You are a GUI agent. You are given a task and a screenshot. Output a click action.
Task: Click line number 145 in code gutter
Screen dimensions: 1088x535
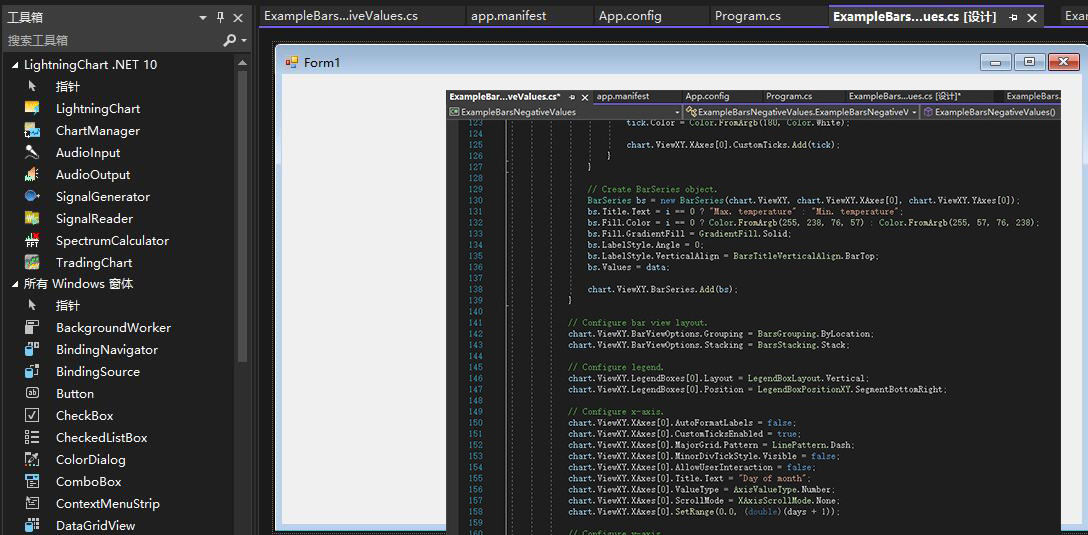[x=475, y=367]
